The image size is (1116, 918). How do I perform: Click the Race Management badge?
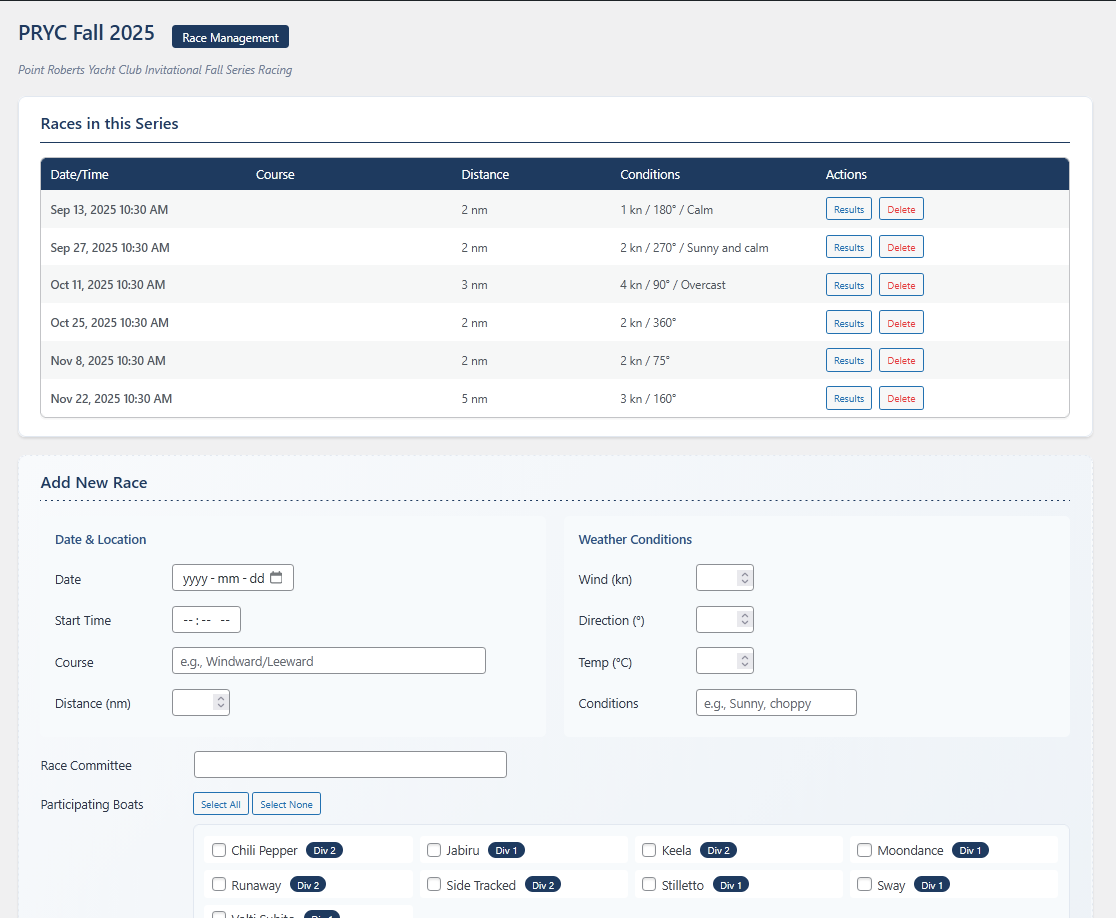click(230, 37)
